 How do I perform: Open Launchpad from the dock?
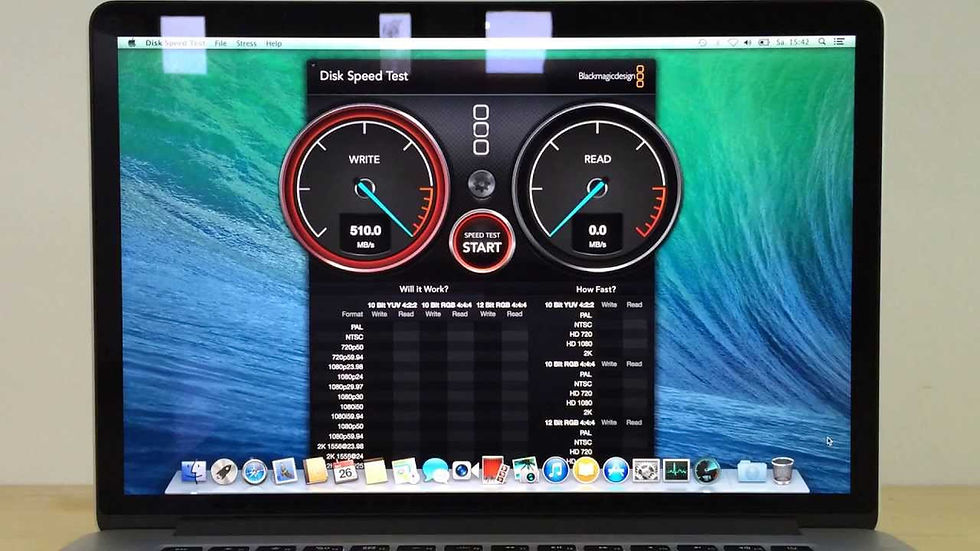pos(224,472)
